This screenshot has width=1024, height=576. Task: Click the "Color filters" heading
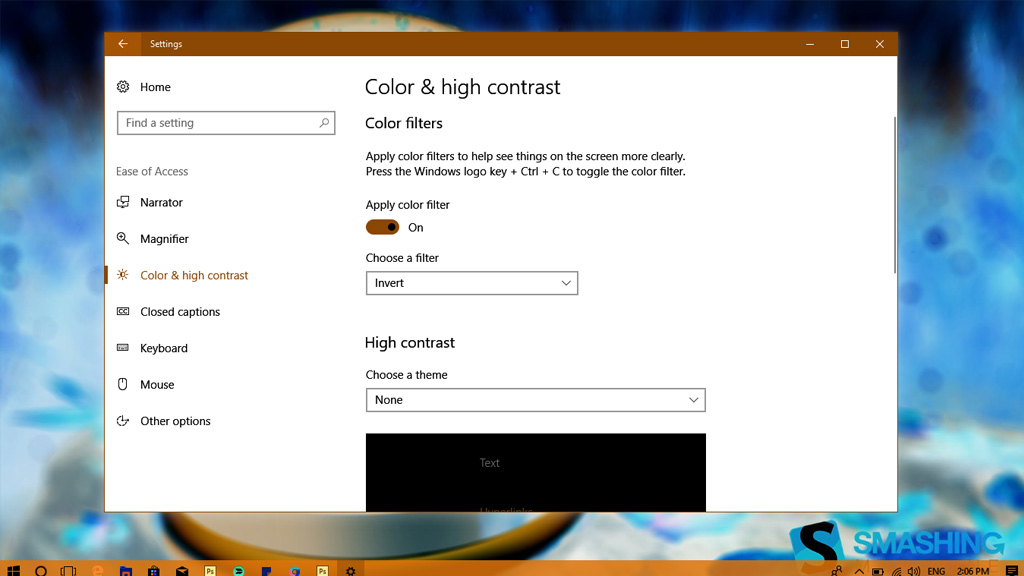(404, 123)
